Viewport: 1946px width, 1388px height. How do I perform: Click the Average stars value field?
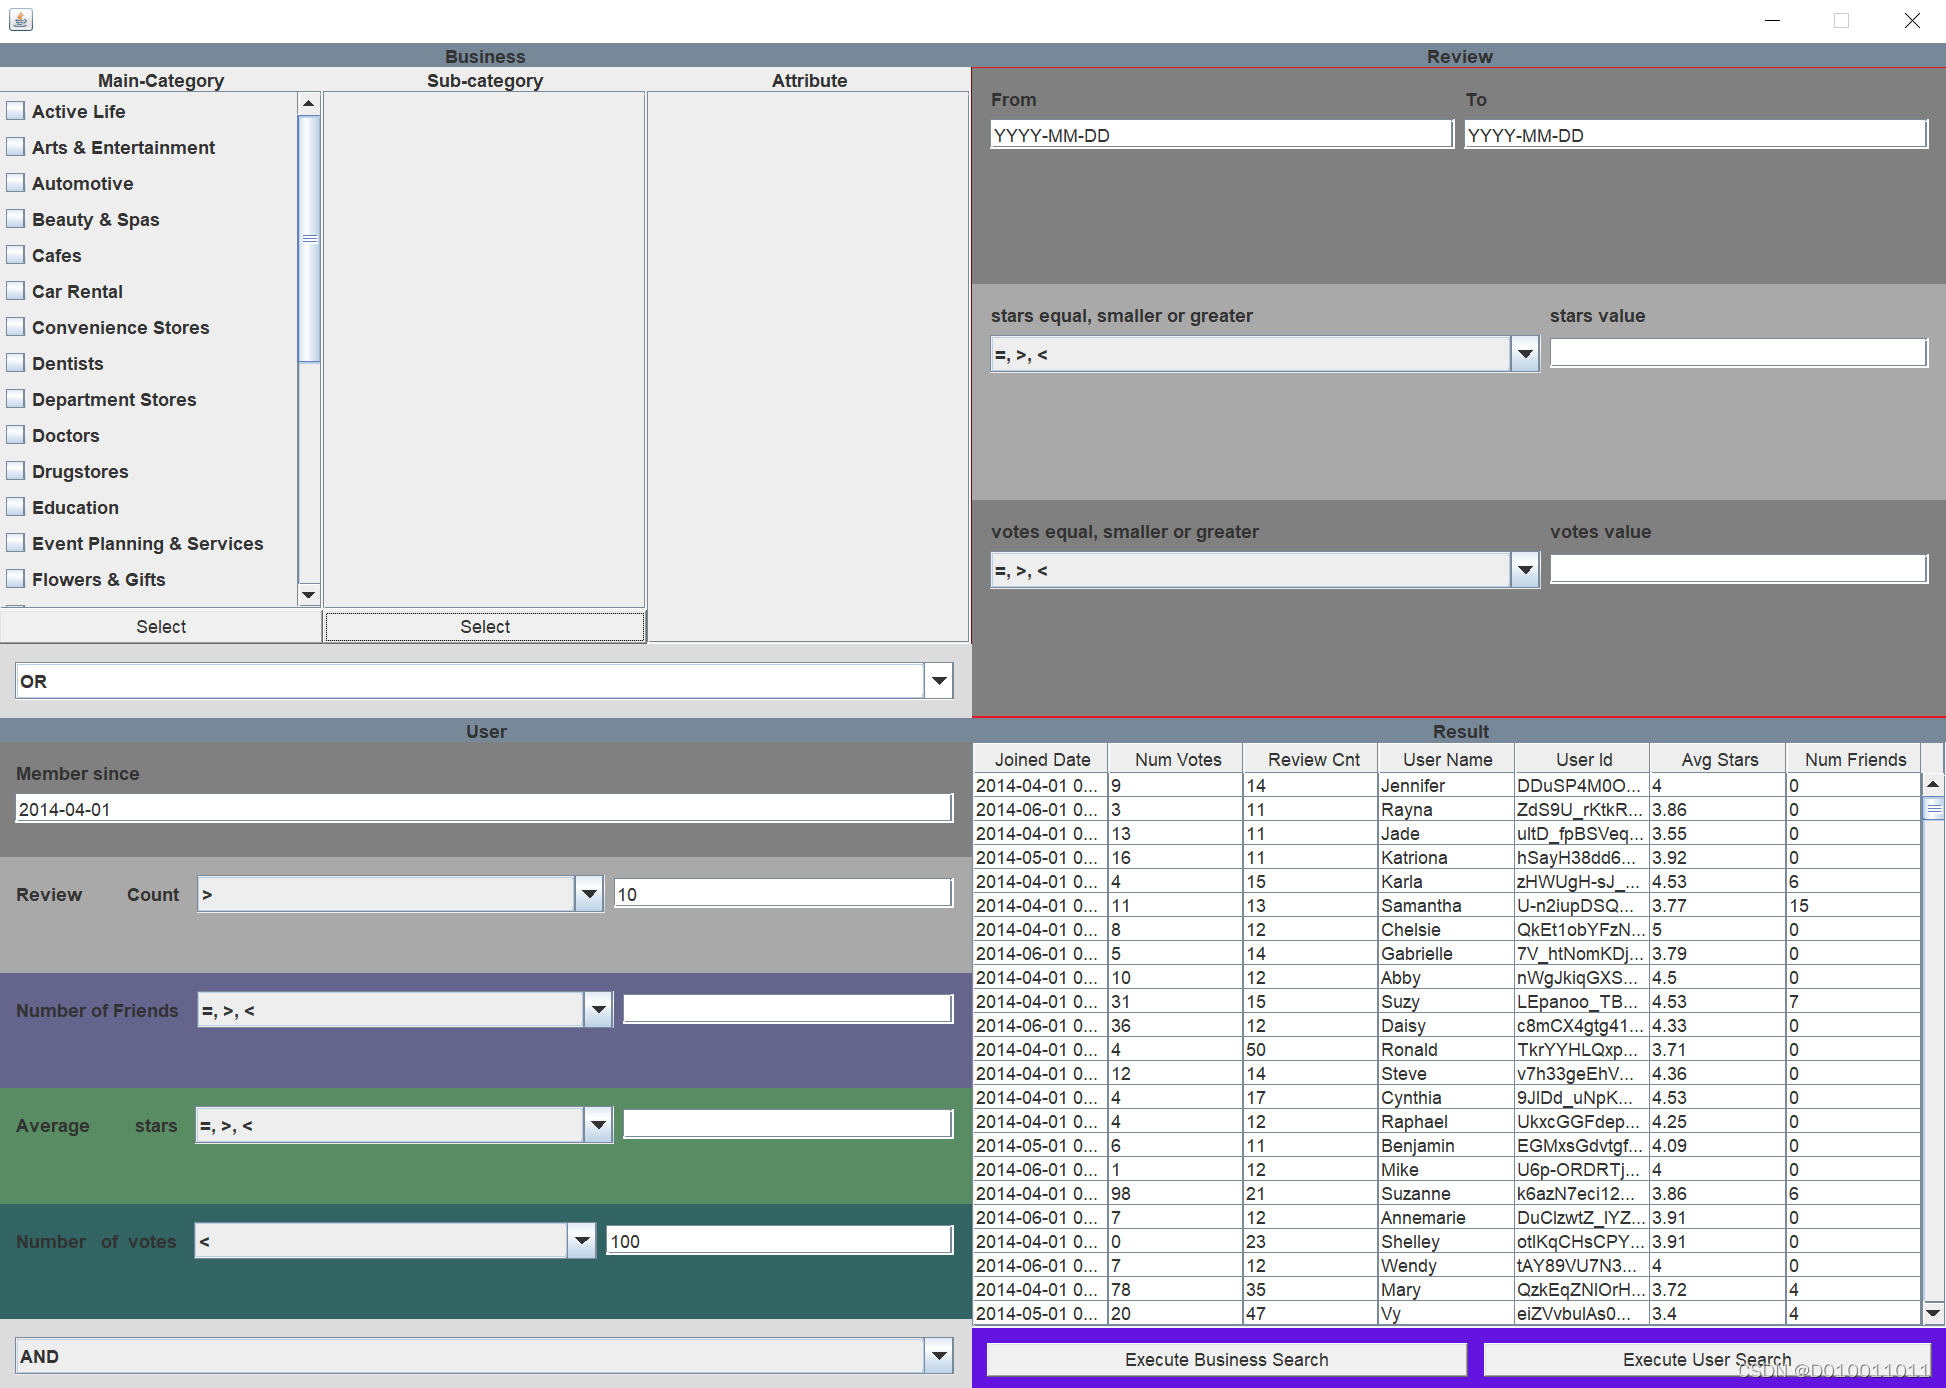click(788, 1125)
